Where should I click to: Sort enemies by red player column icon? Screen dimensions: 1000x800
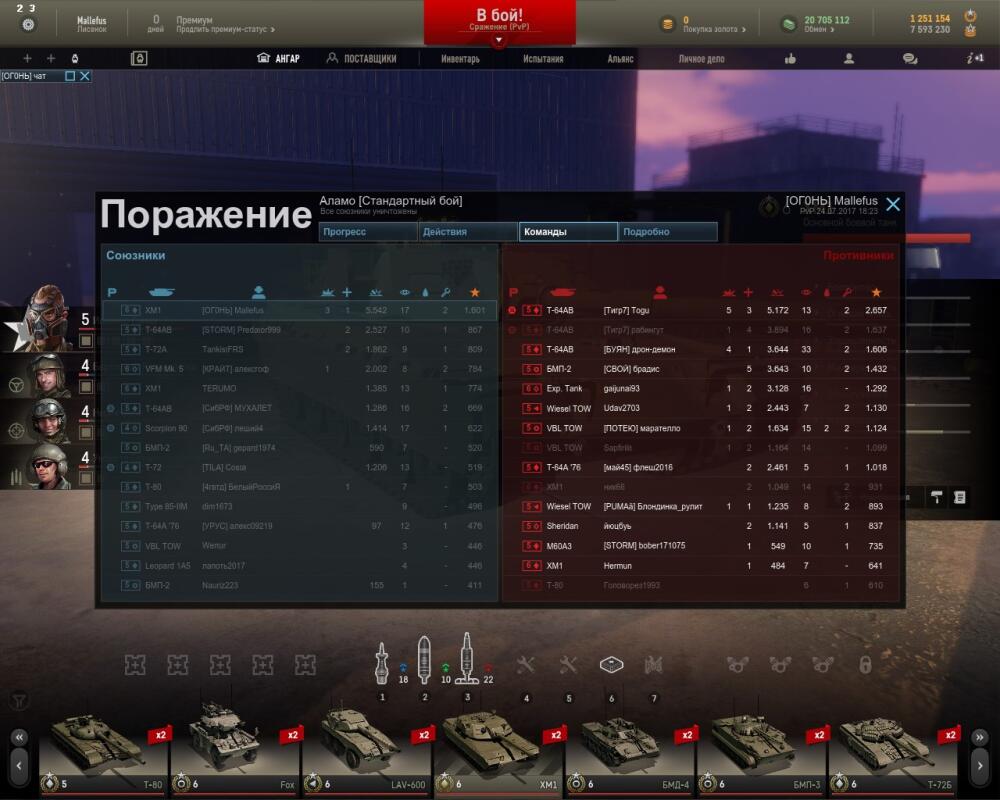[x=660, y=292]
